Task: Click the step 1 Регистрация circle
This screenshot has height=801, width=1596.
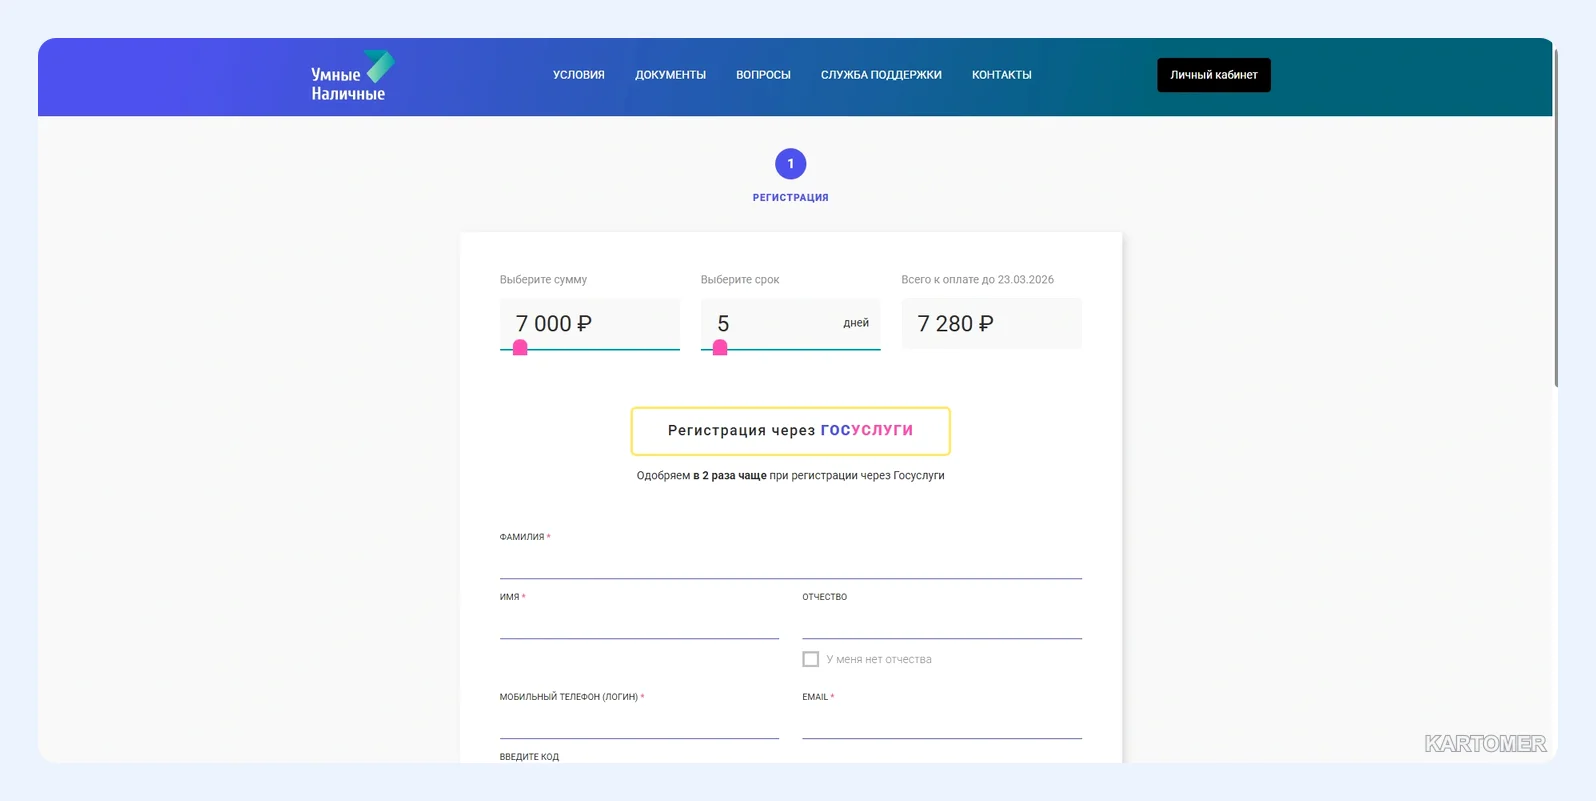Action: (x=790, y=164)
